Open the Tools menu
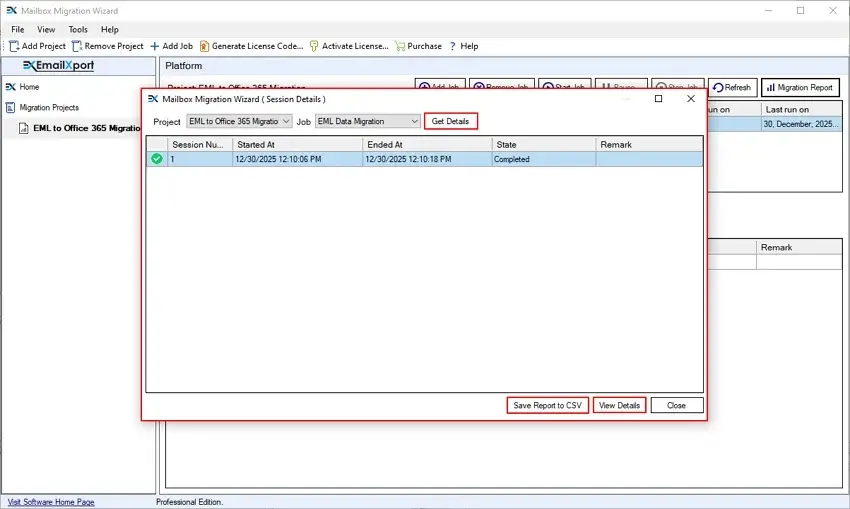This screenshot has height=509, width=850. (x=78, y=29)
